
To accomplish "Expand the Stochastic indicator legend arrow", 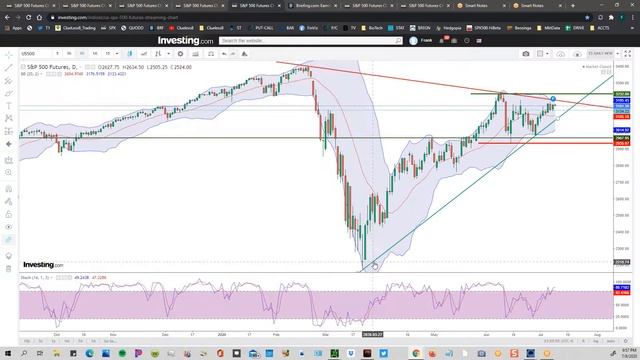I will pos(52,278).
